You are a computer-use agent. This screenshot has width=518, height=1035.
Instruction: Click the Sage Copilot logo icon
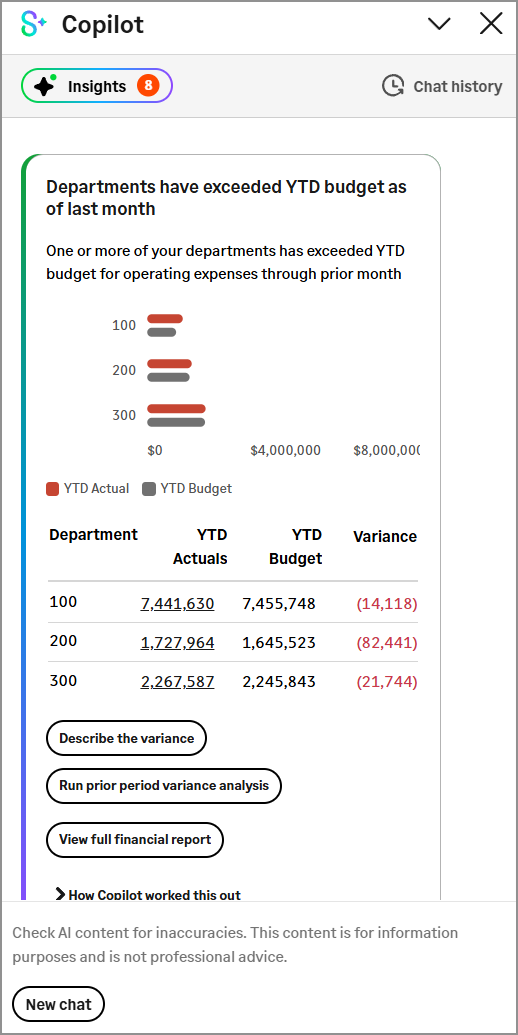(34, 24)
